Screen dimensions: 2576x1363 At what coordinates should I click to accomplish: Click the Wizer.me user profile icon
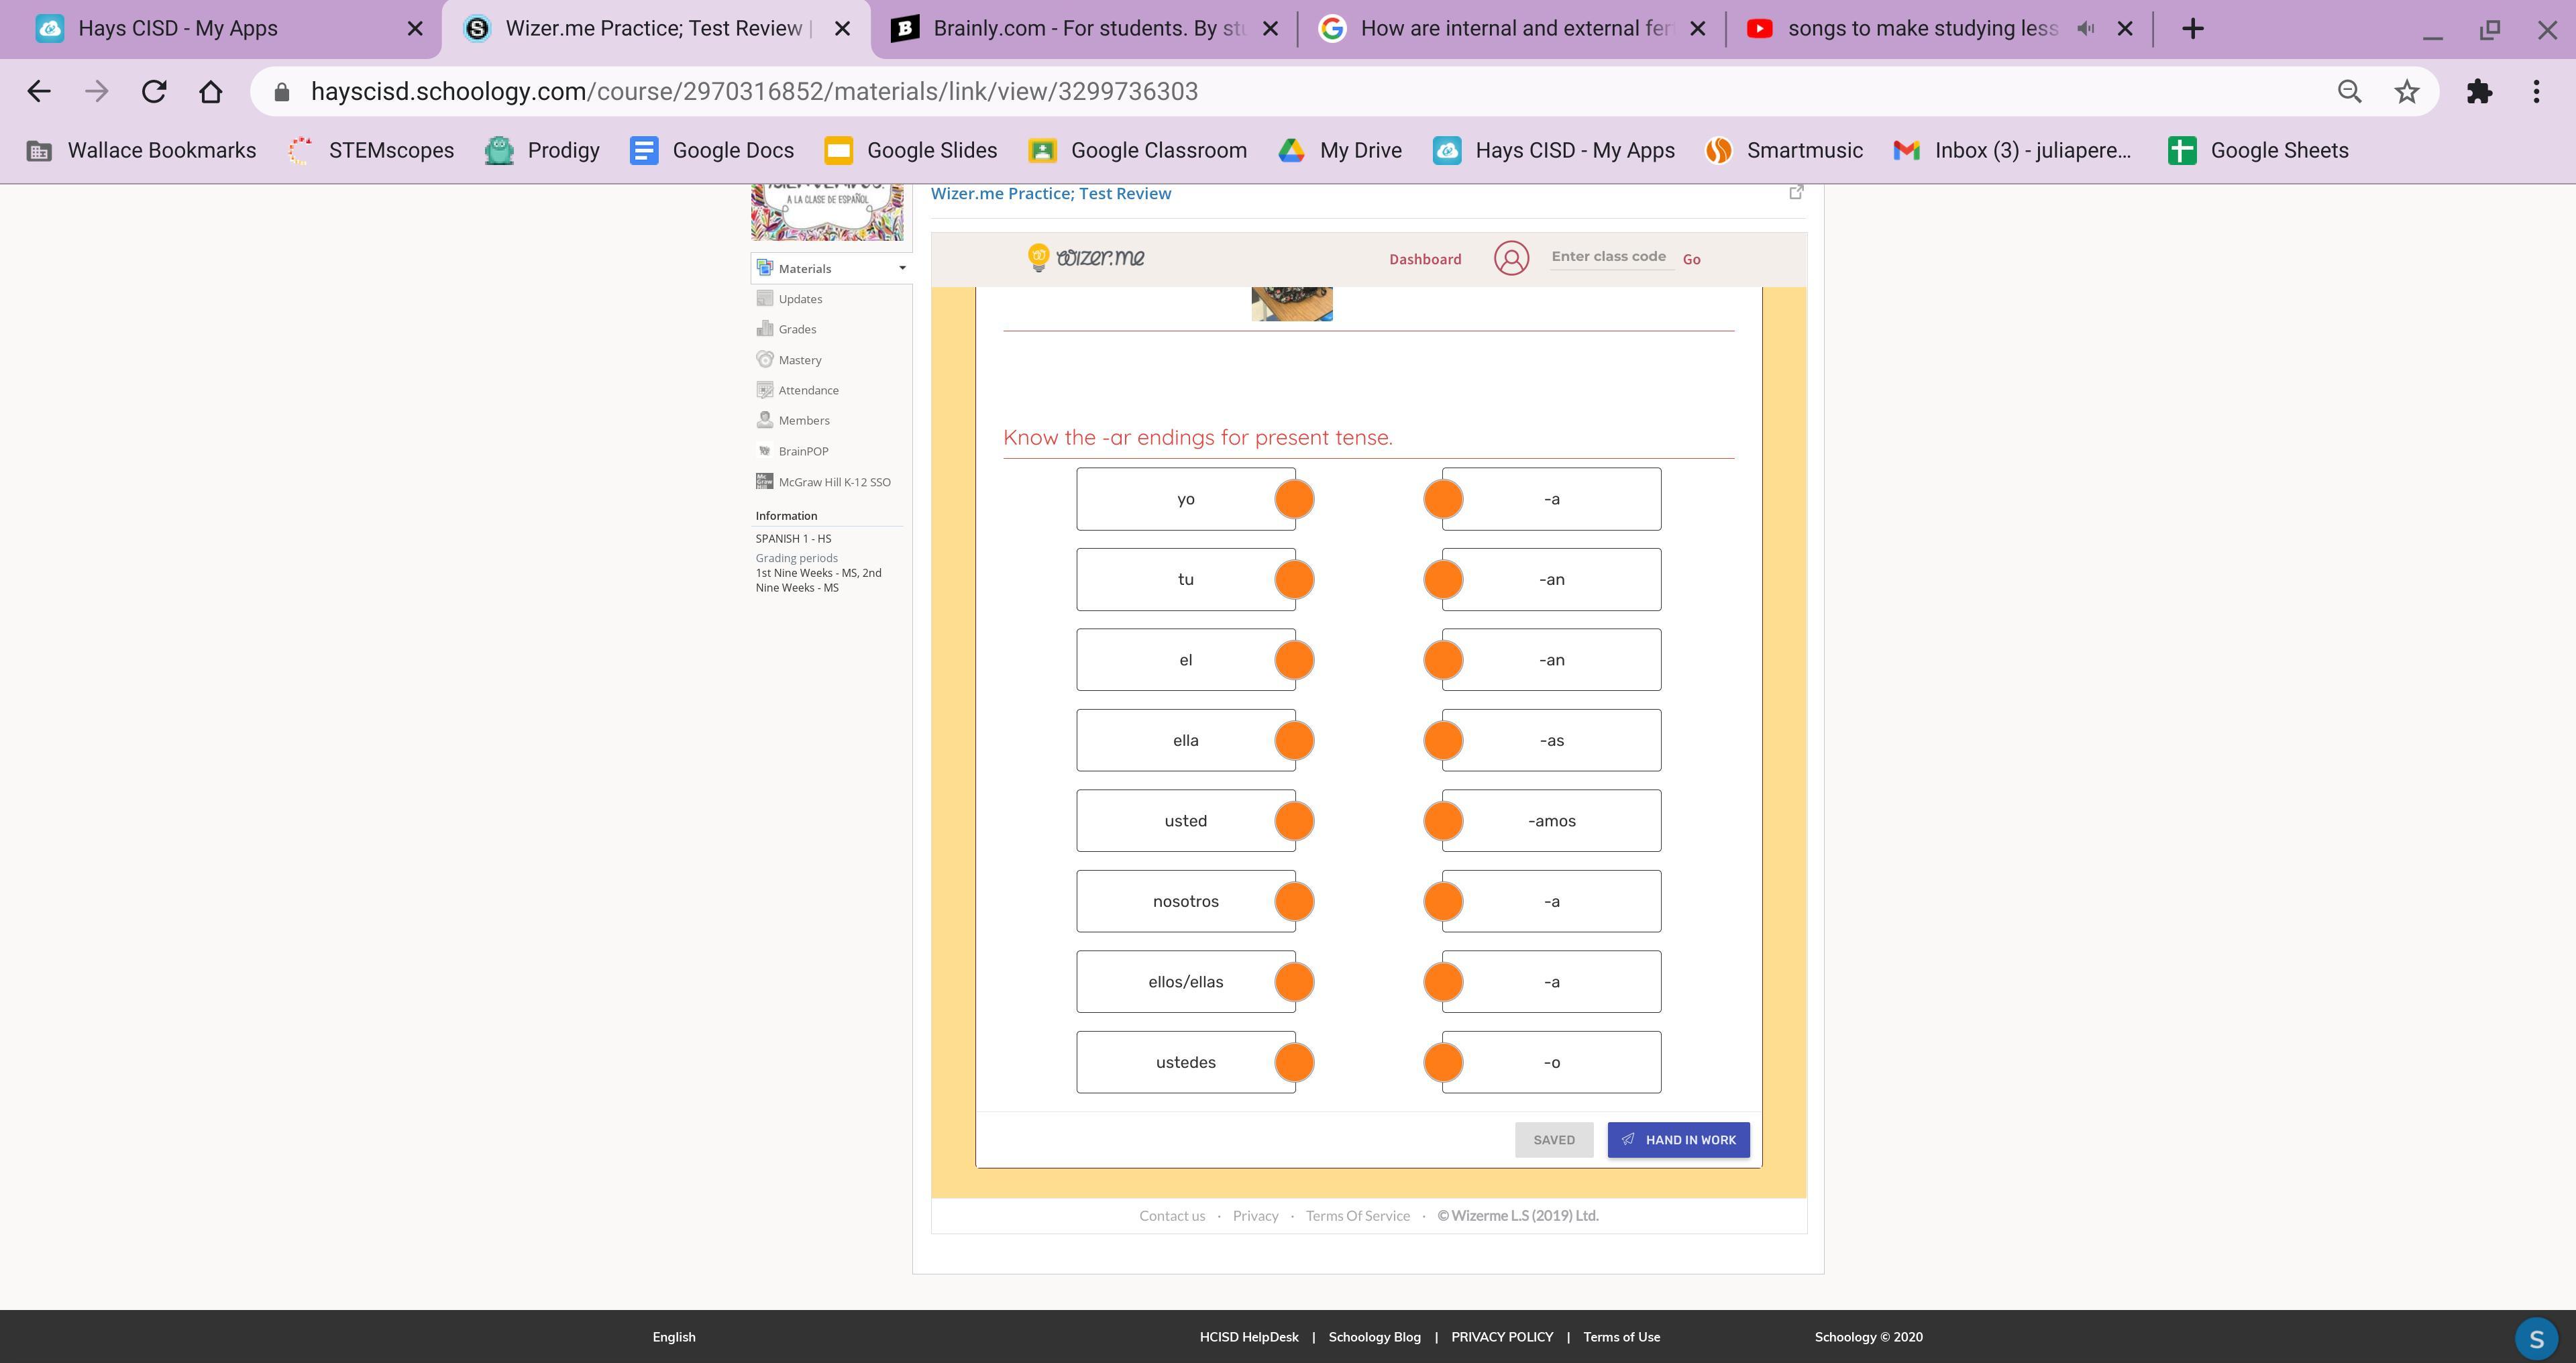point(1511,258)
